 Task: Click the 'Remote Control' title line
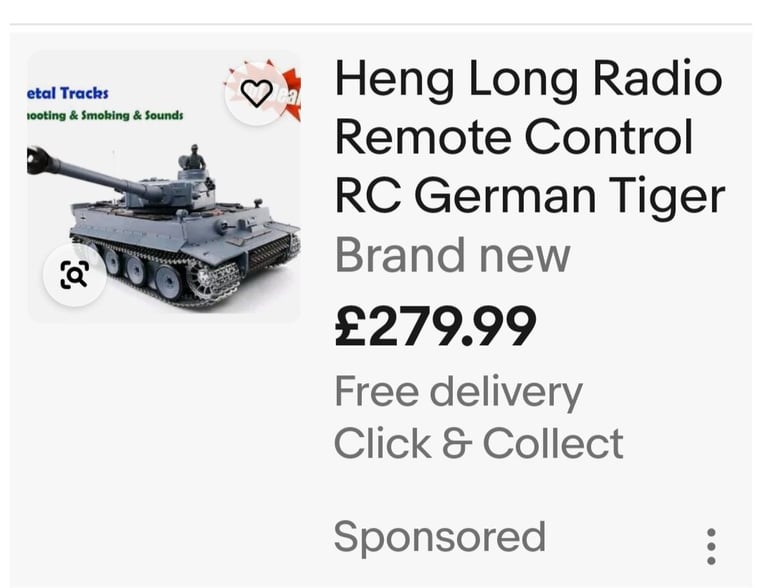click(514, 137)
